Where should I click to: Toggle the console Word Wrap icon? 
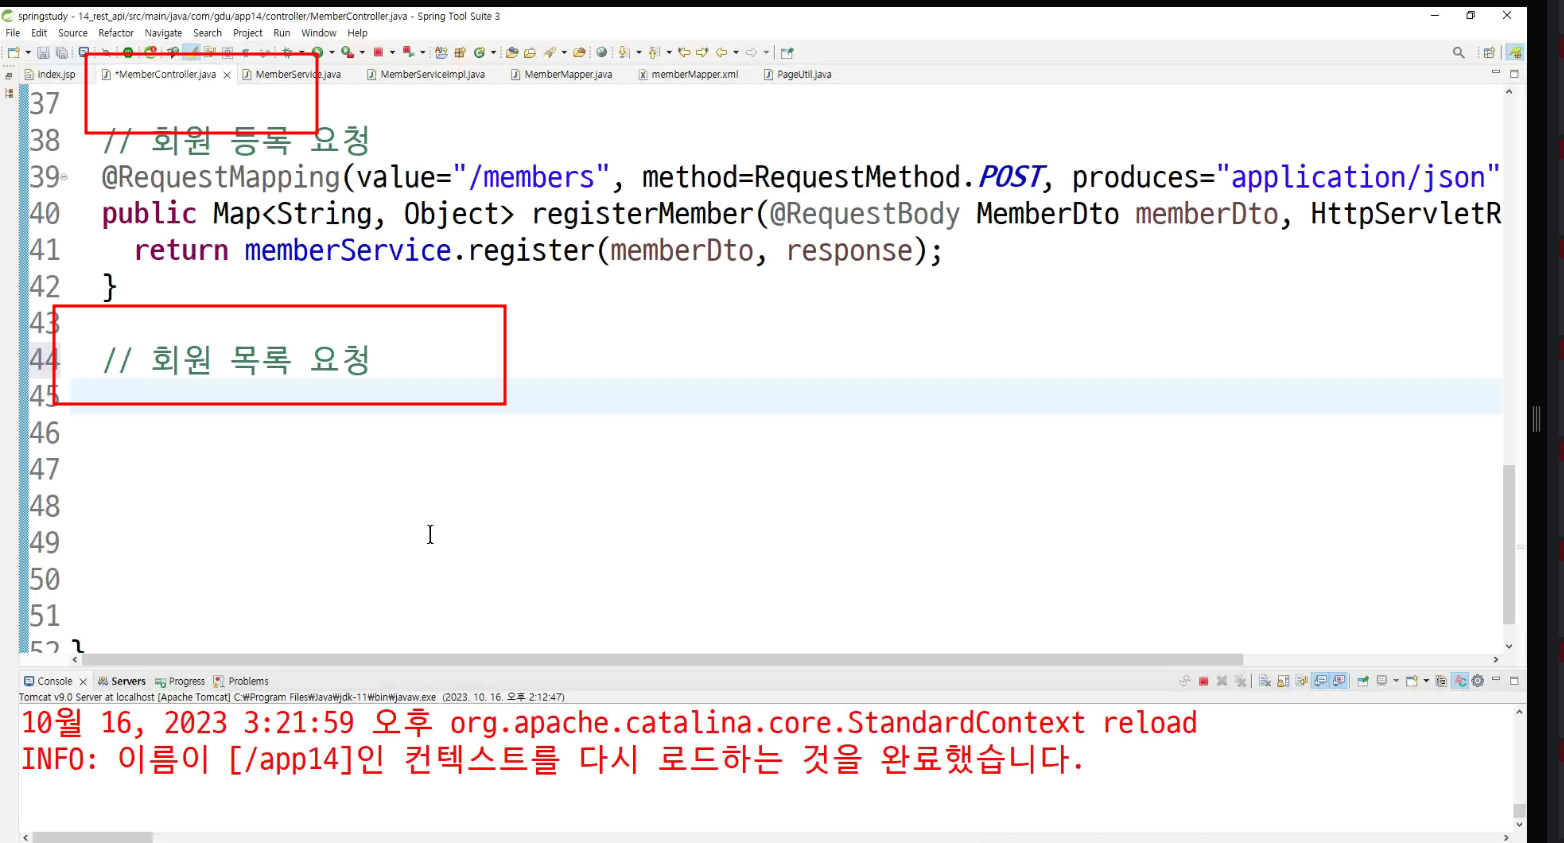pos(1301,681)
